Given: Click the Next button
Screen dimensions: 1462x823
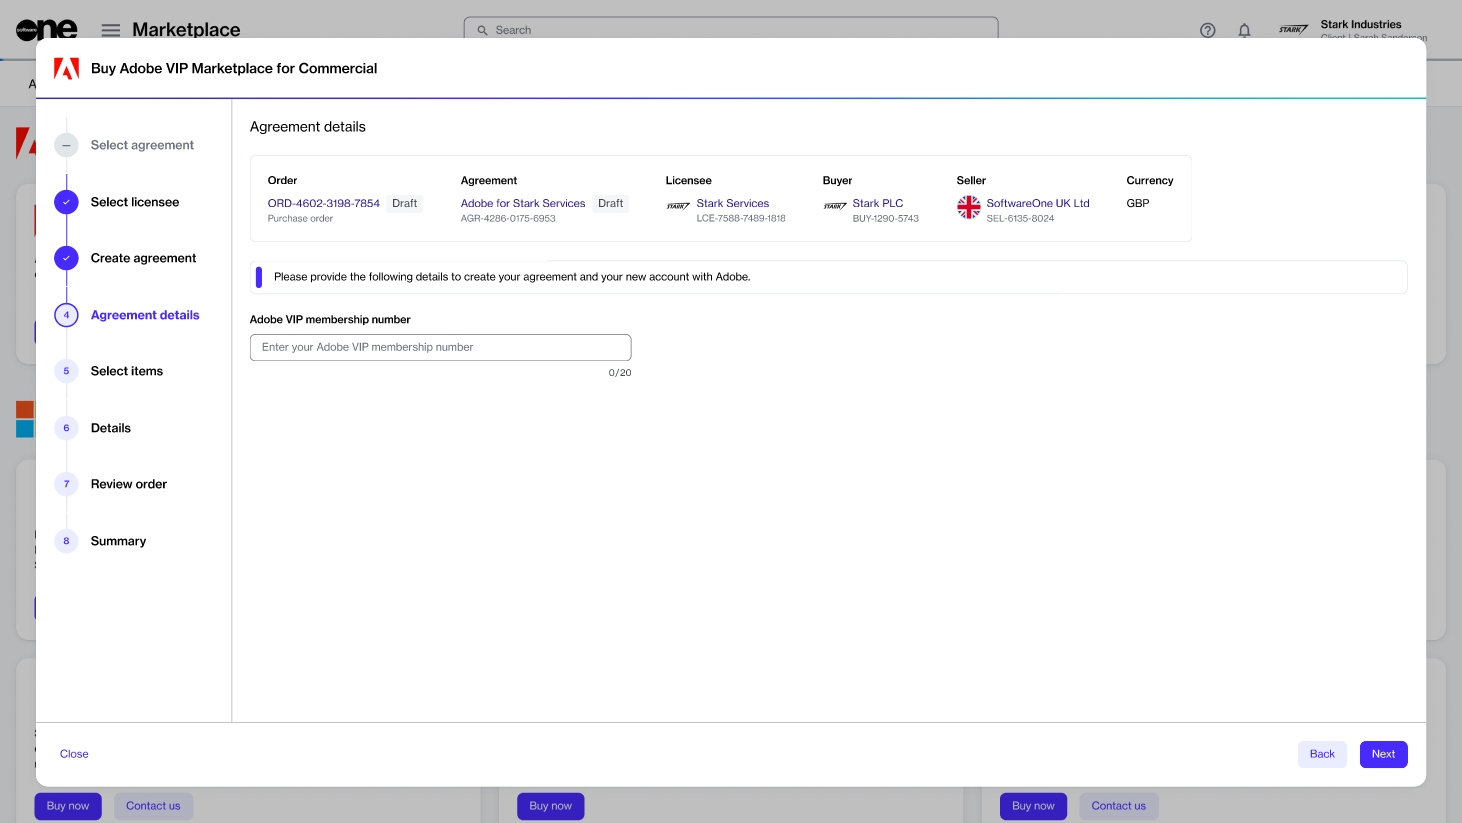Looking at the screenshot, I should coord(1384,754).
